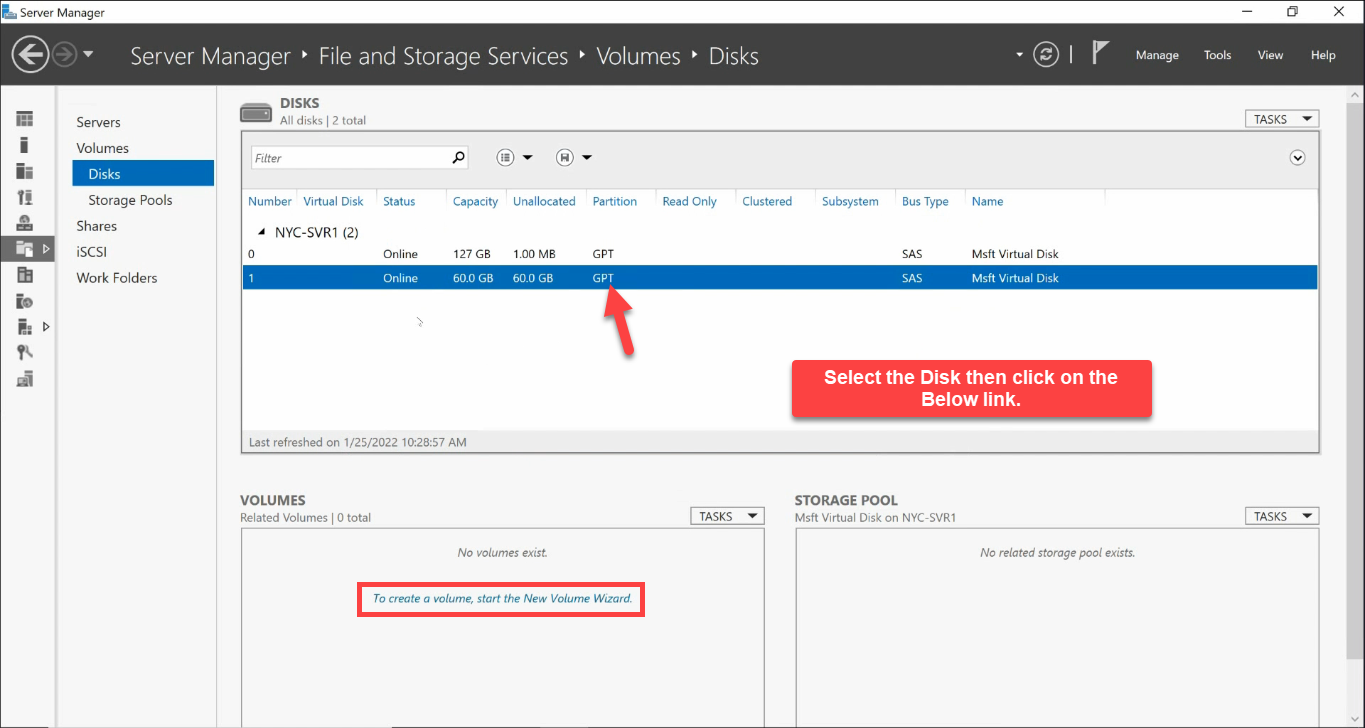This screenshot has height=728, width=1365.
Task: Go forward using the forward arrow button
Action: point(64,54)
